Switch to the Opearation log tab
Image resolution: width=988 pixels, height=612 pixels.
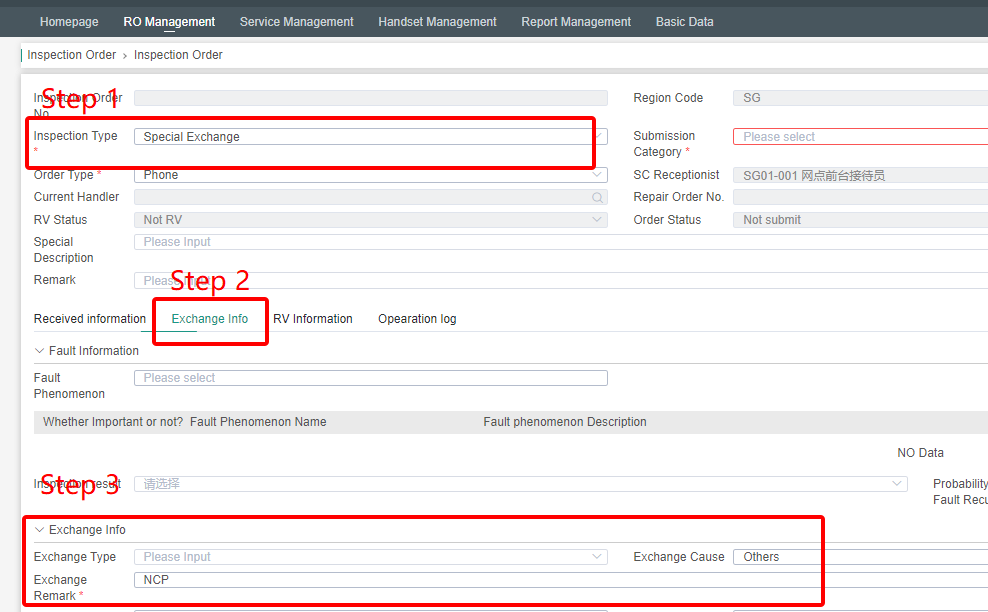(417, 319)
